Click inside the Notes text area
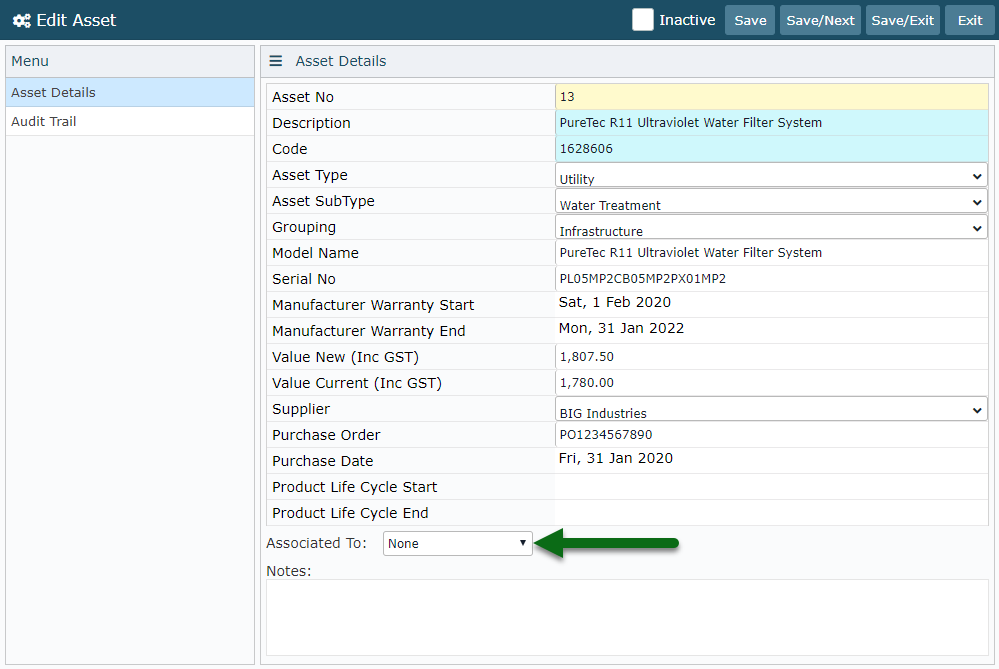The height and width of the screenshot is (669, 999). pyautogui.click(x=627, y=617)
